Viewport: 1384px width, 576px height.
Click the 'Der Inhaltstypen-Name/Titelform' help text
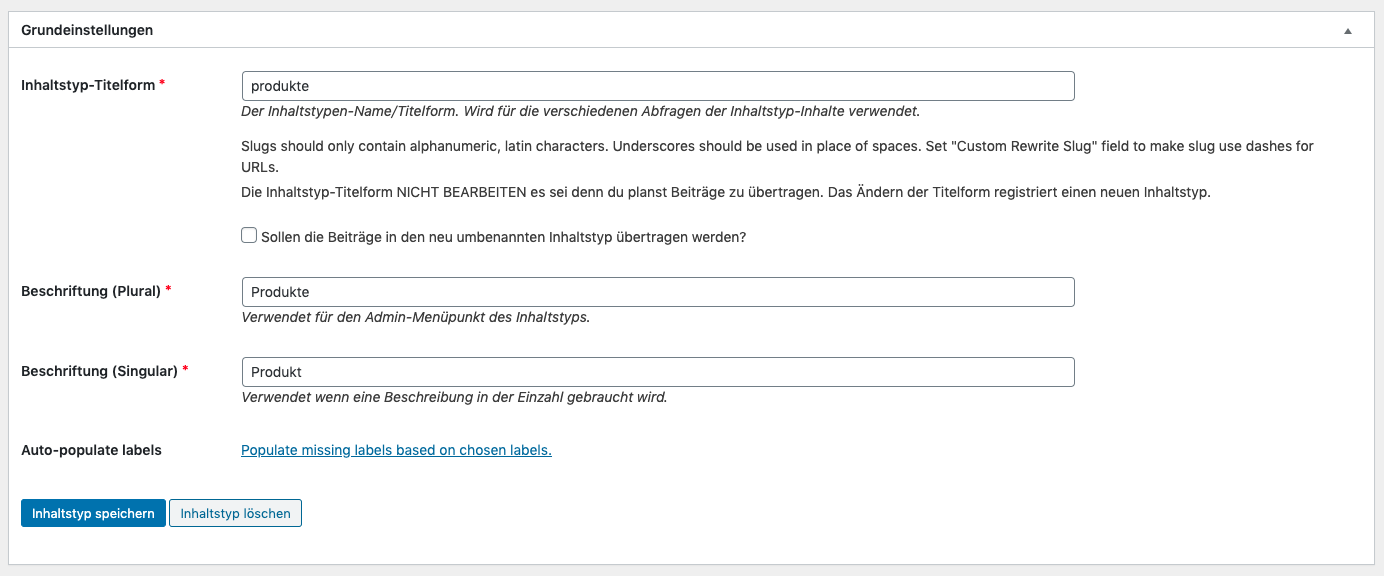(580, 111)
